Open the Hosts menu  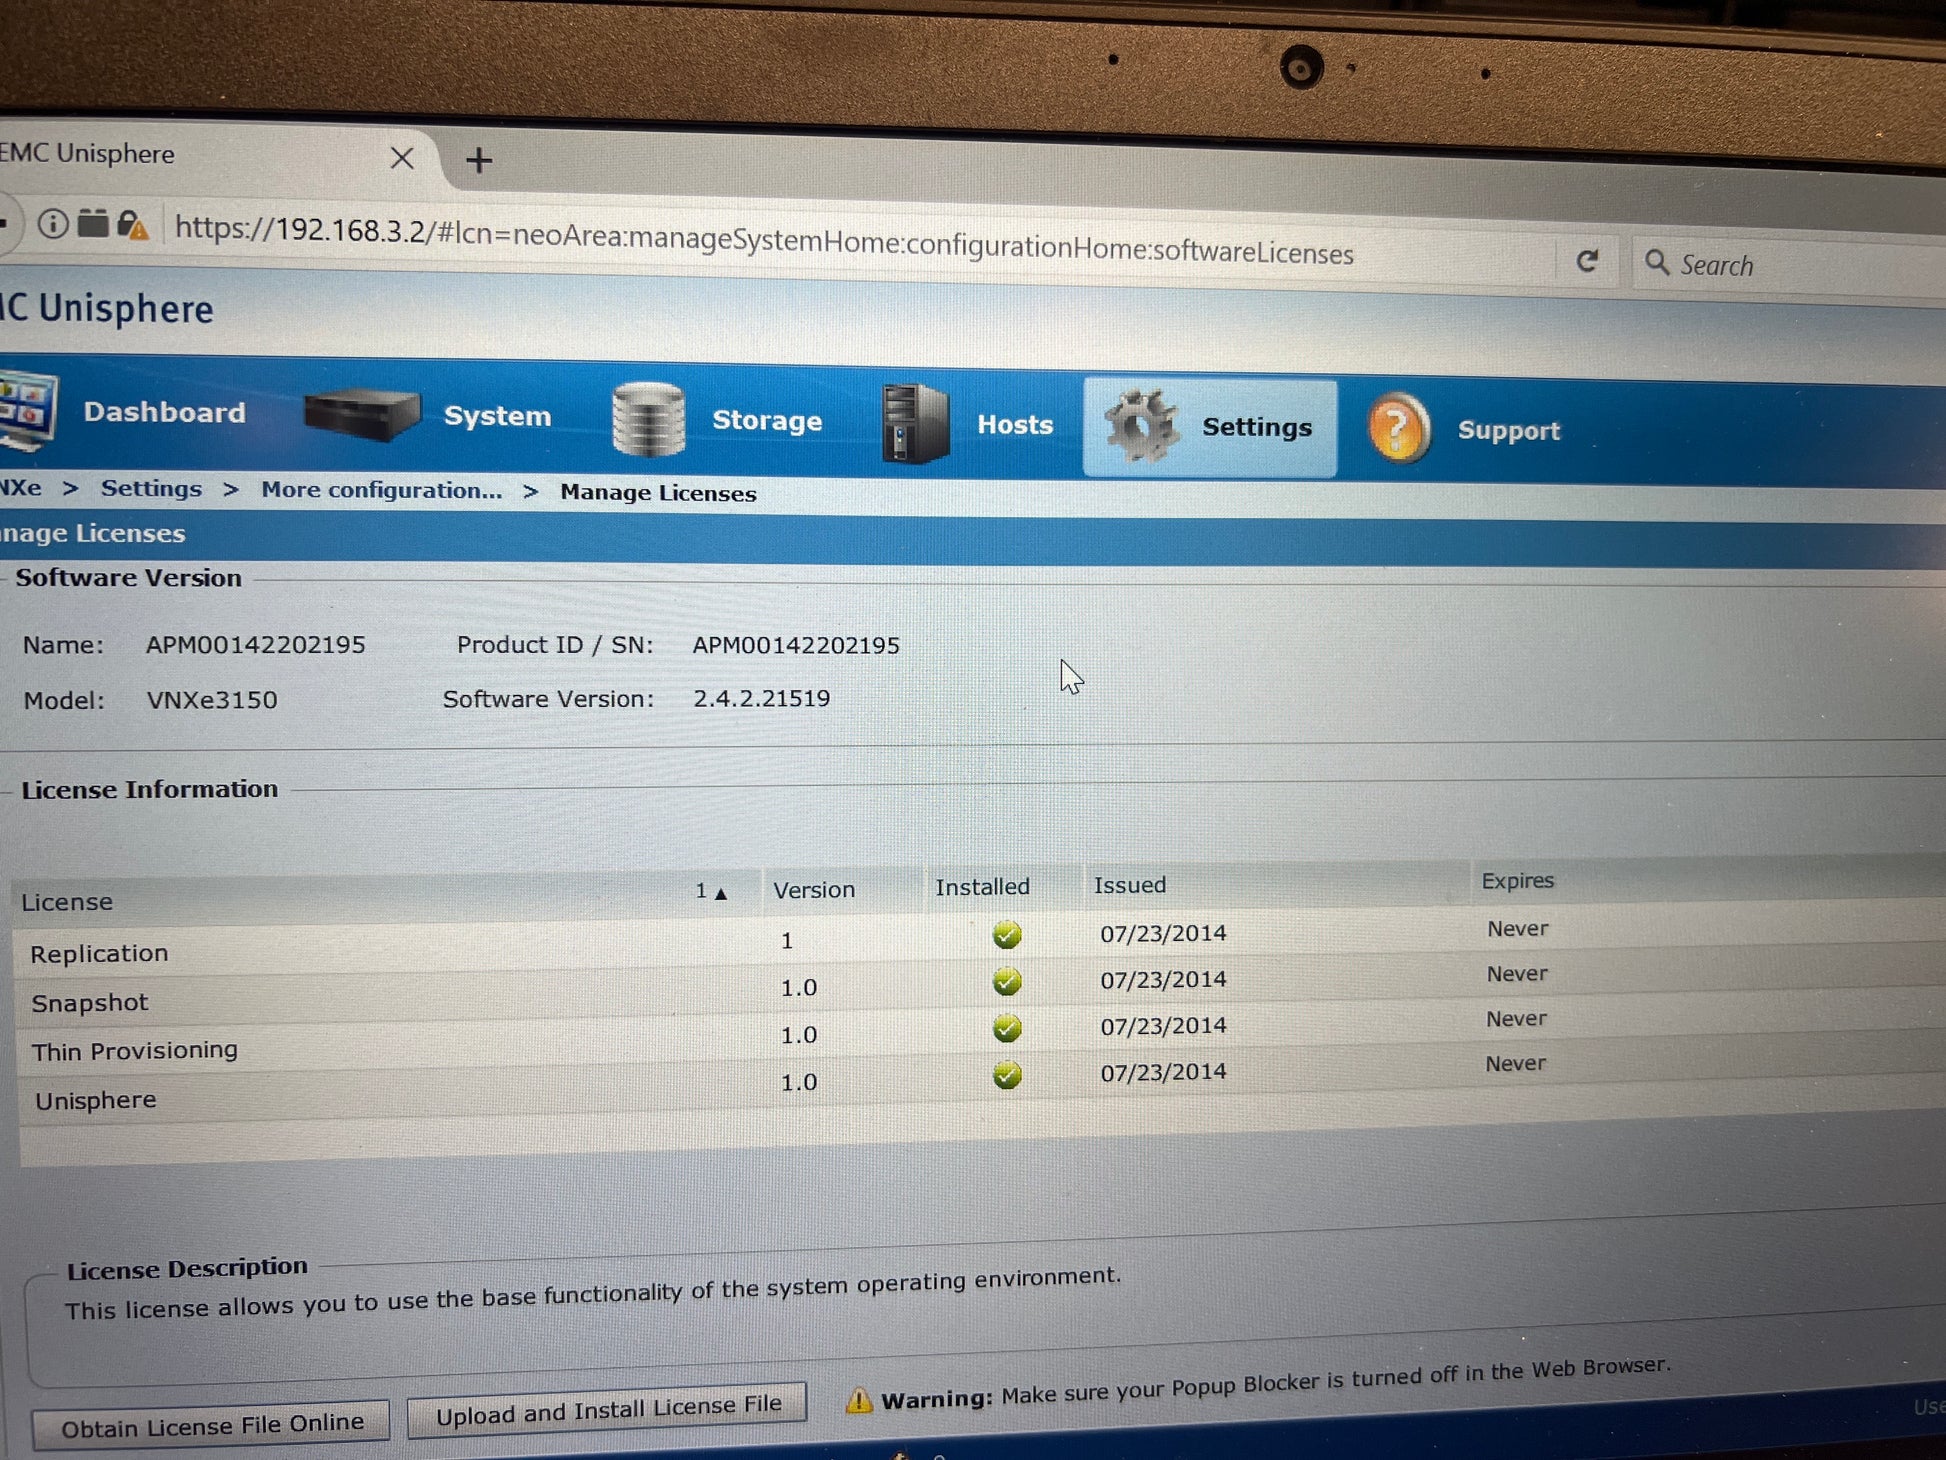(1015, 424)
